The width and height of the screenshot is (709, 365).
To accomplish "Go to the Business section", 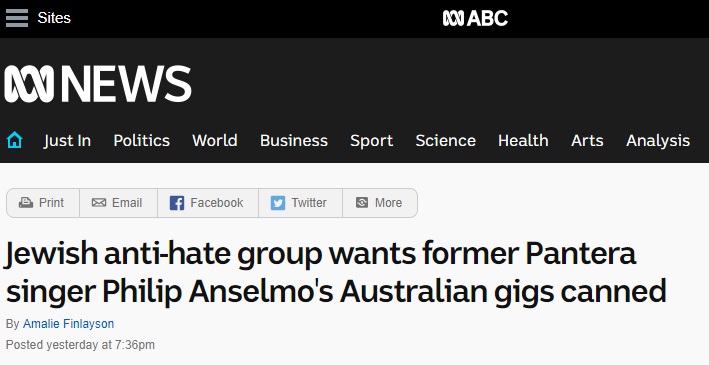I will click(294, 141).
